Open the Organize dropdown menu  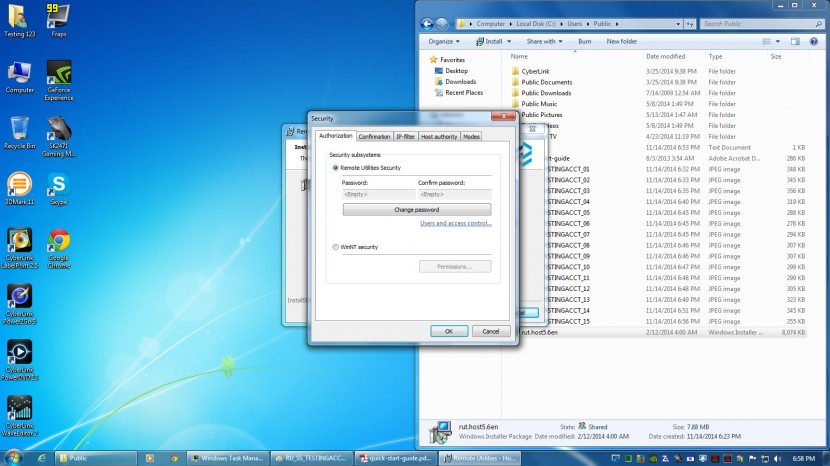click(444, 41)
